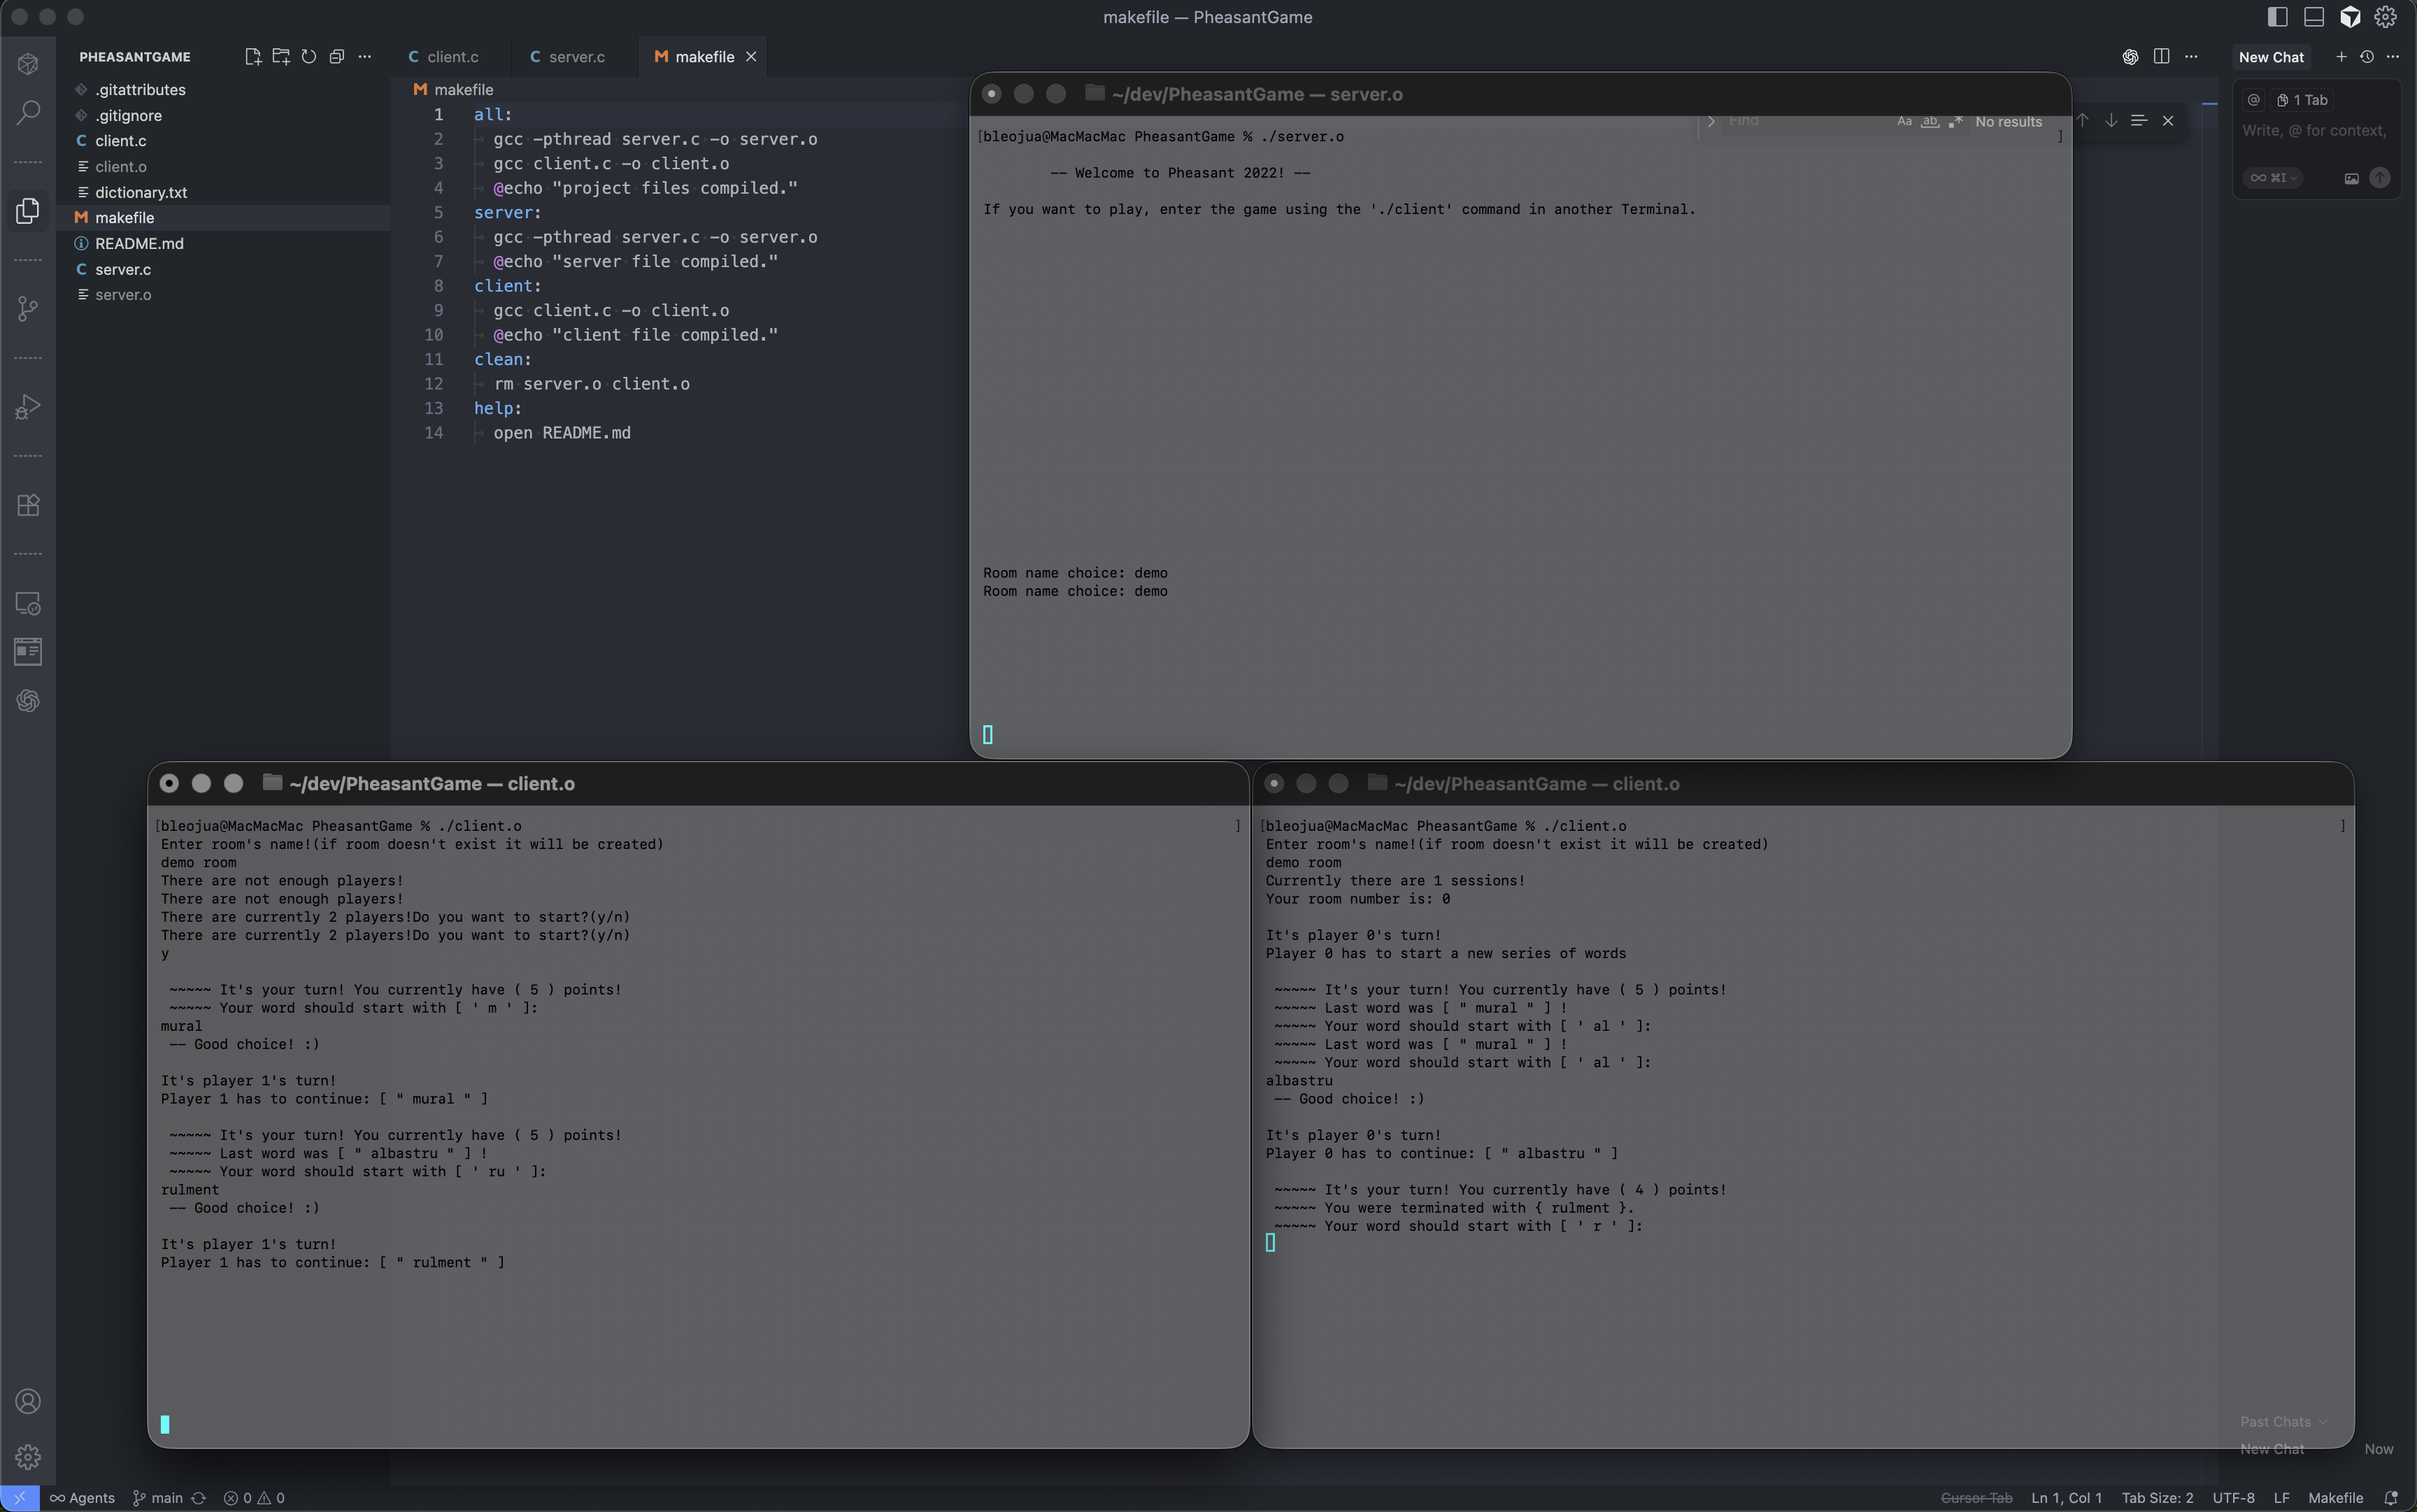
Task: Toggle find in selection
Action: [2139, 121]
